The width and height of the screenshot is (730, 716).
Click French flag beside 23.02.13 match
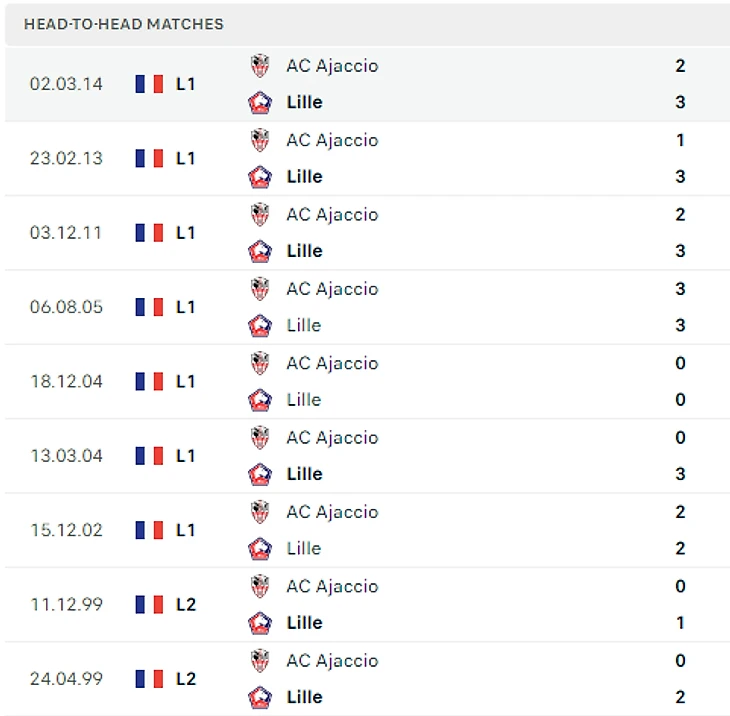(149, 158)
